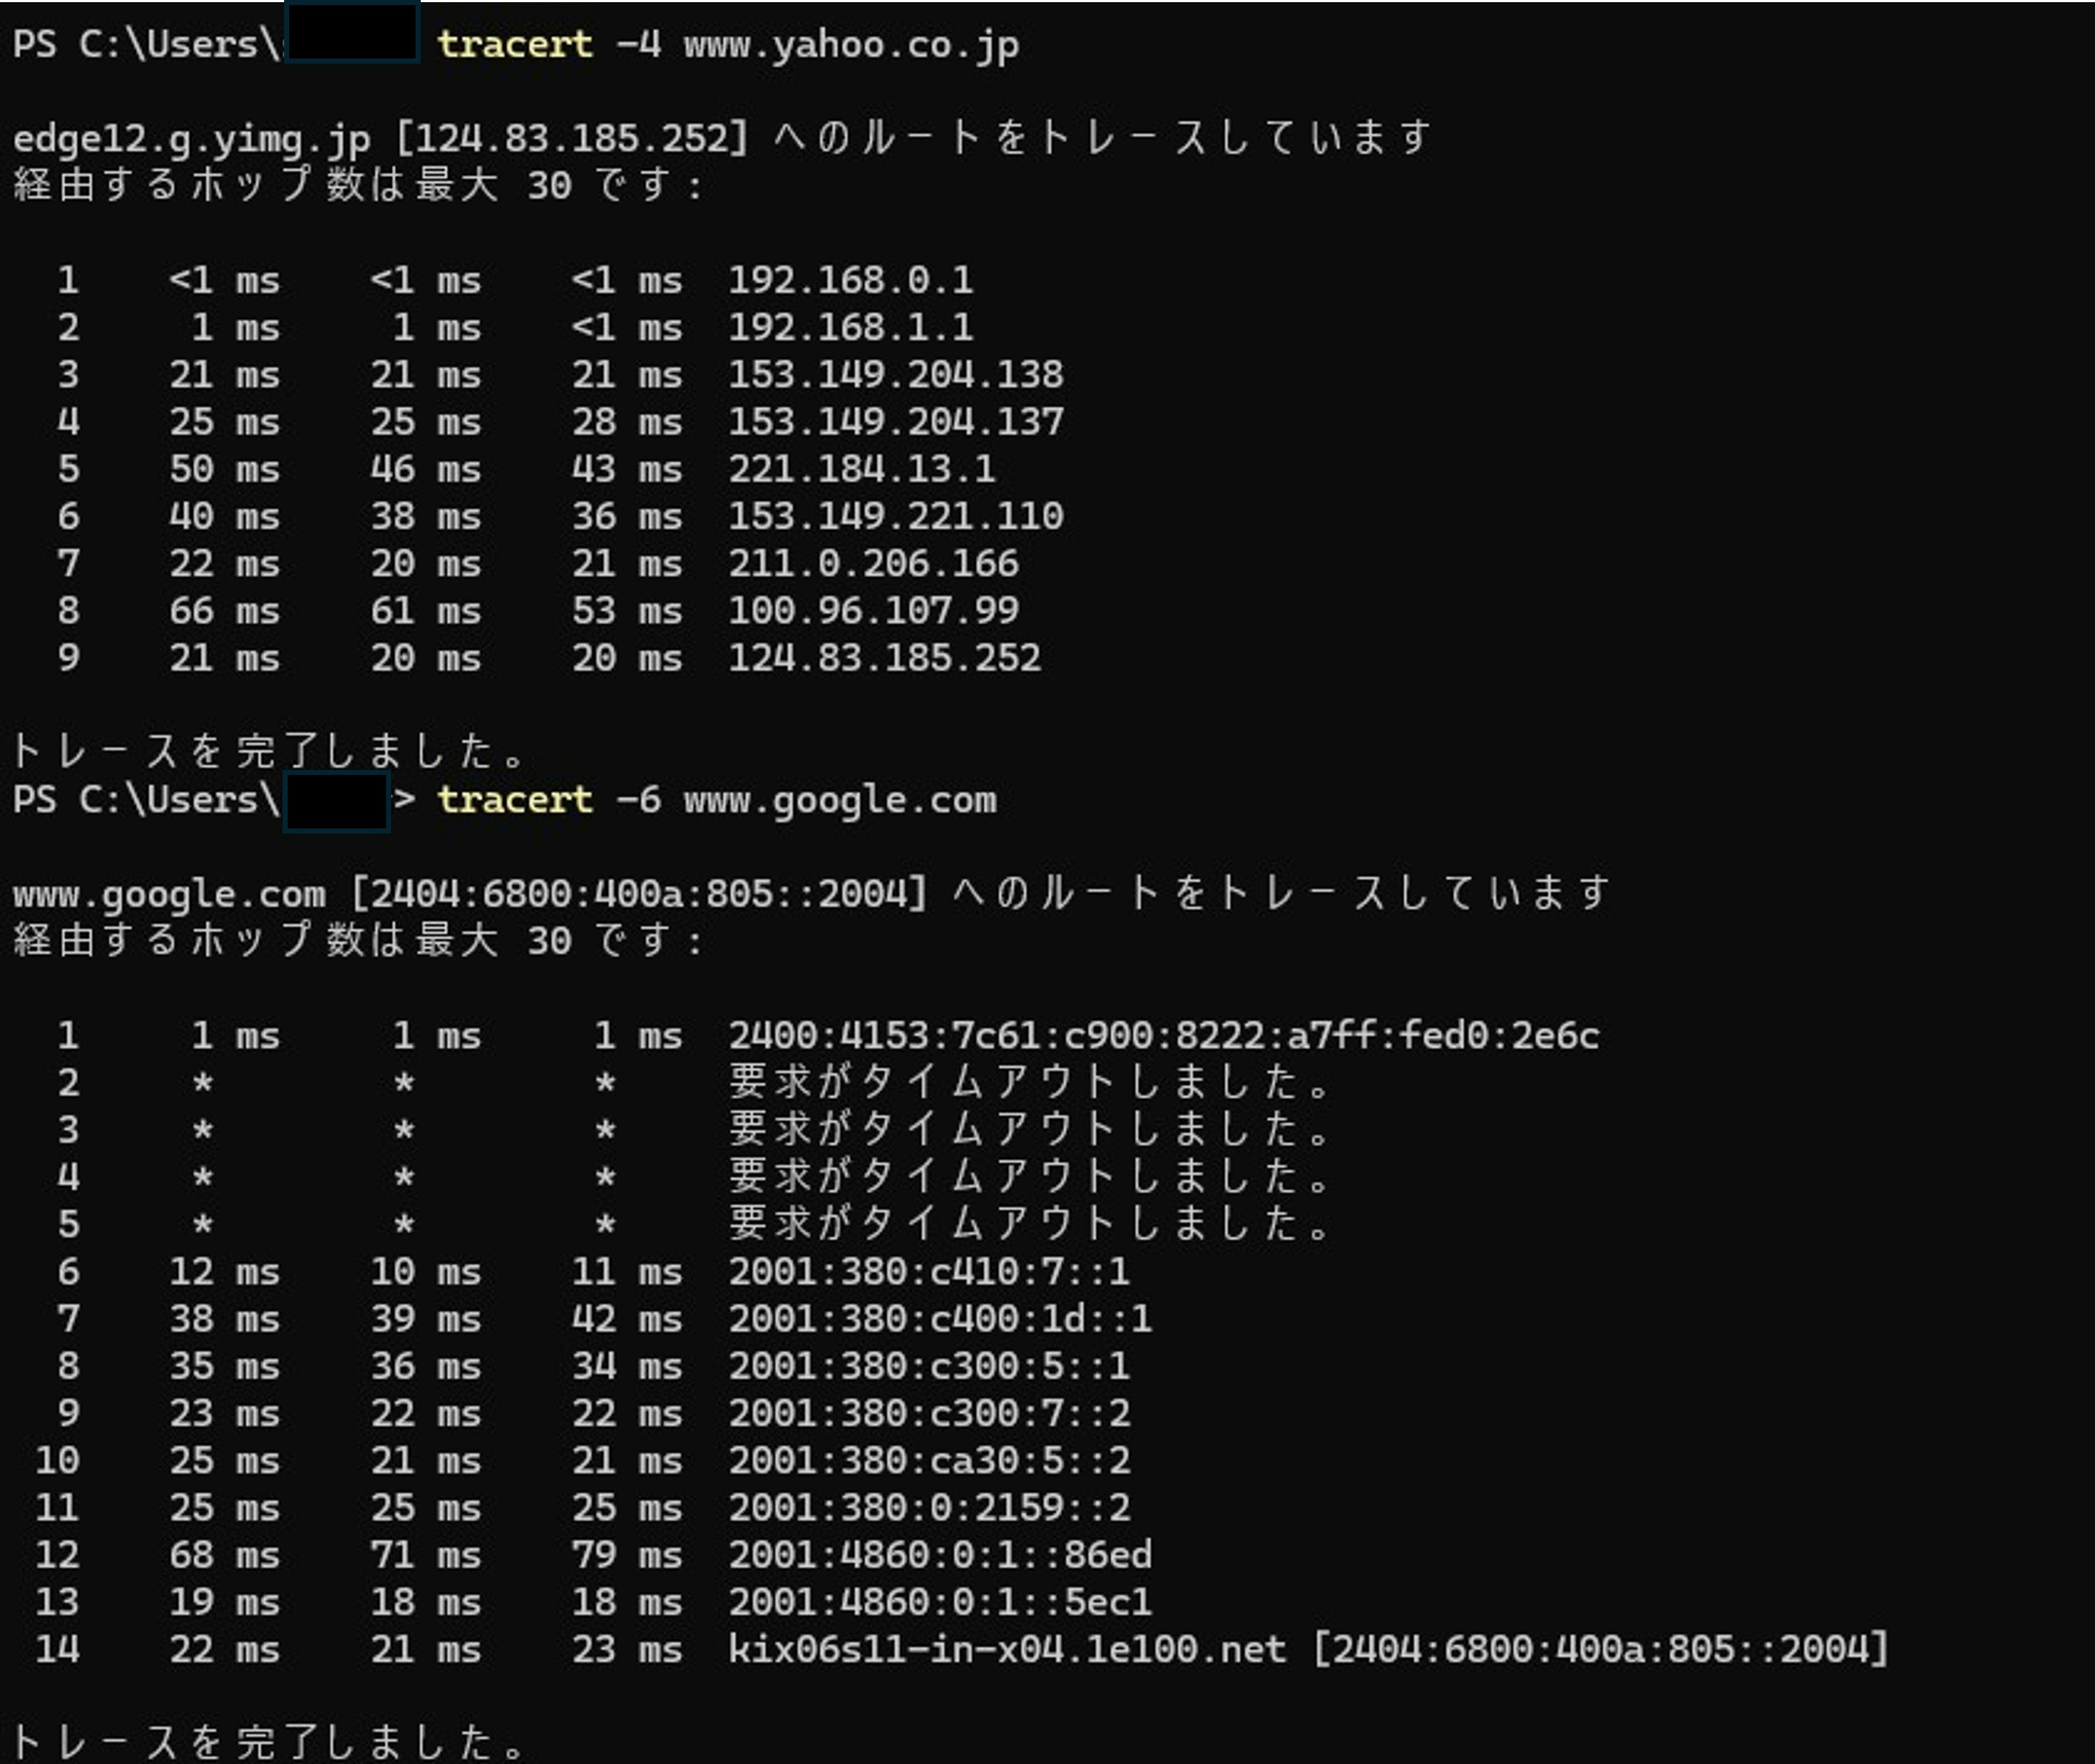Click hop 2 timeout message in Google trace
Screen dimensions: 2095x1764
pos(1030,1083)
